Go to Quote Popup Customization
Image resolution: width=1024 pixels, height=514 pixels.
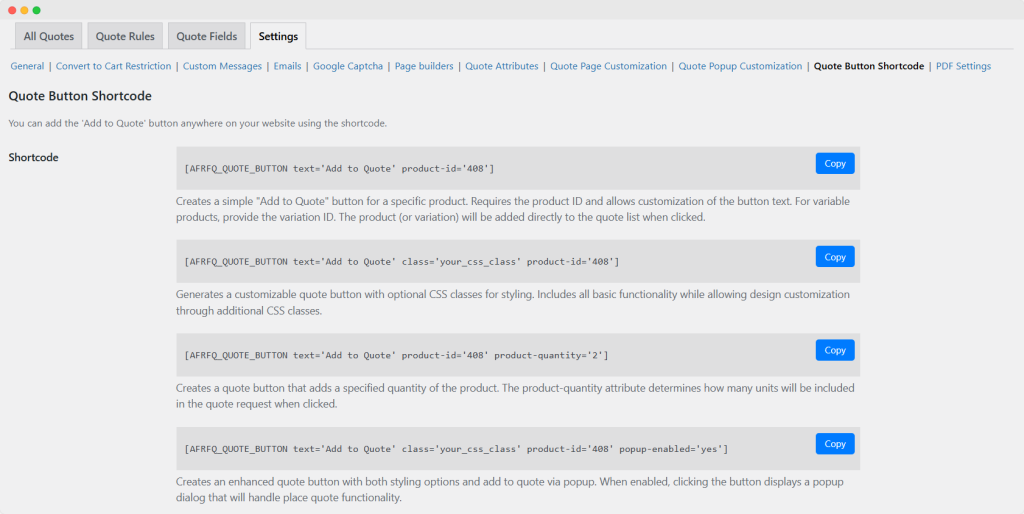(740, 66)
